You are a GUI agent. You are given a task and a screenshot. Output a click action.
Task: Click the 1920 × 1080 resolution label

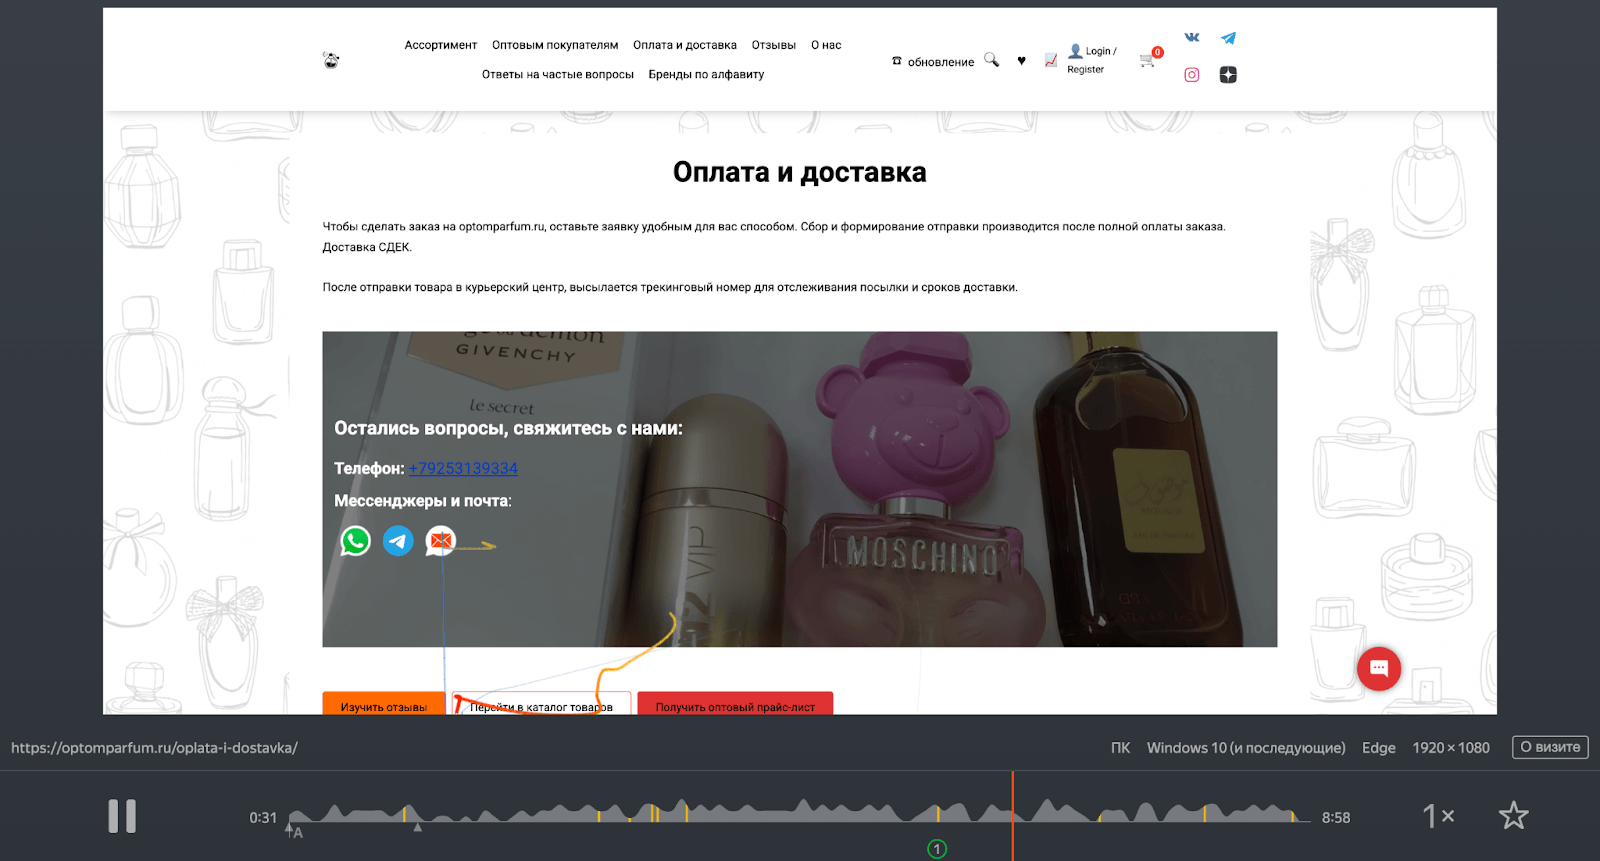(x=1451, y=748)
